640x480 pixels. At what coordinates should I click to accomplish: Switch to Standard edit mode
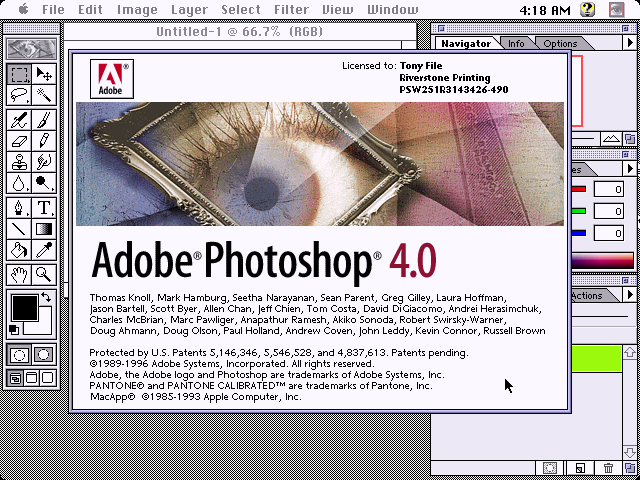[x=19, y=355]
